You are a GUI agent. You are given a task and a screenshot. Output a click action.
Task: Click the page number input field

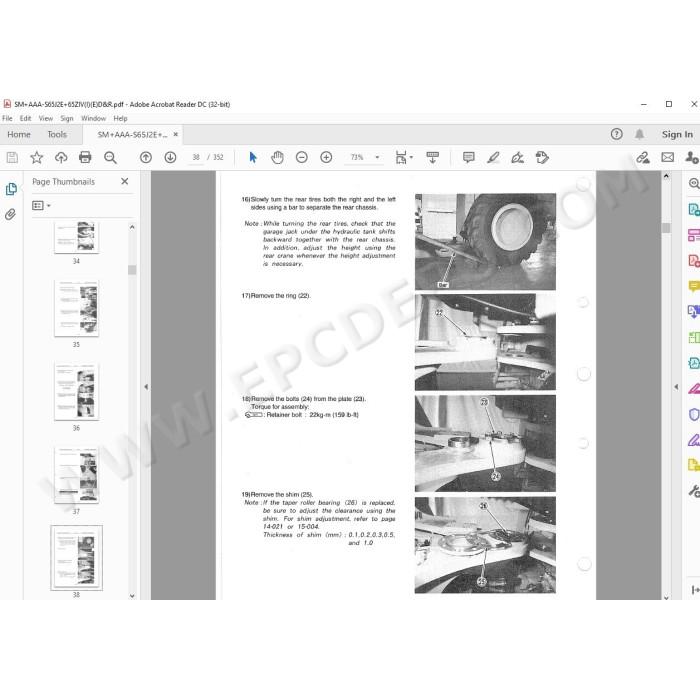click(x=196, y=158)
